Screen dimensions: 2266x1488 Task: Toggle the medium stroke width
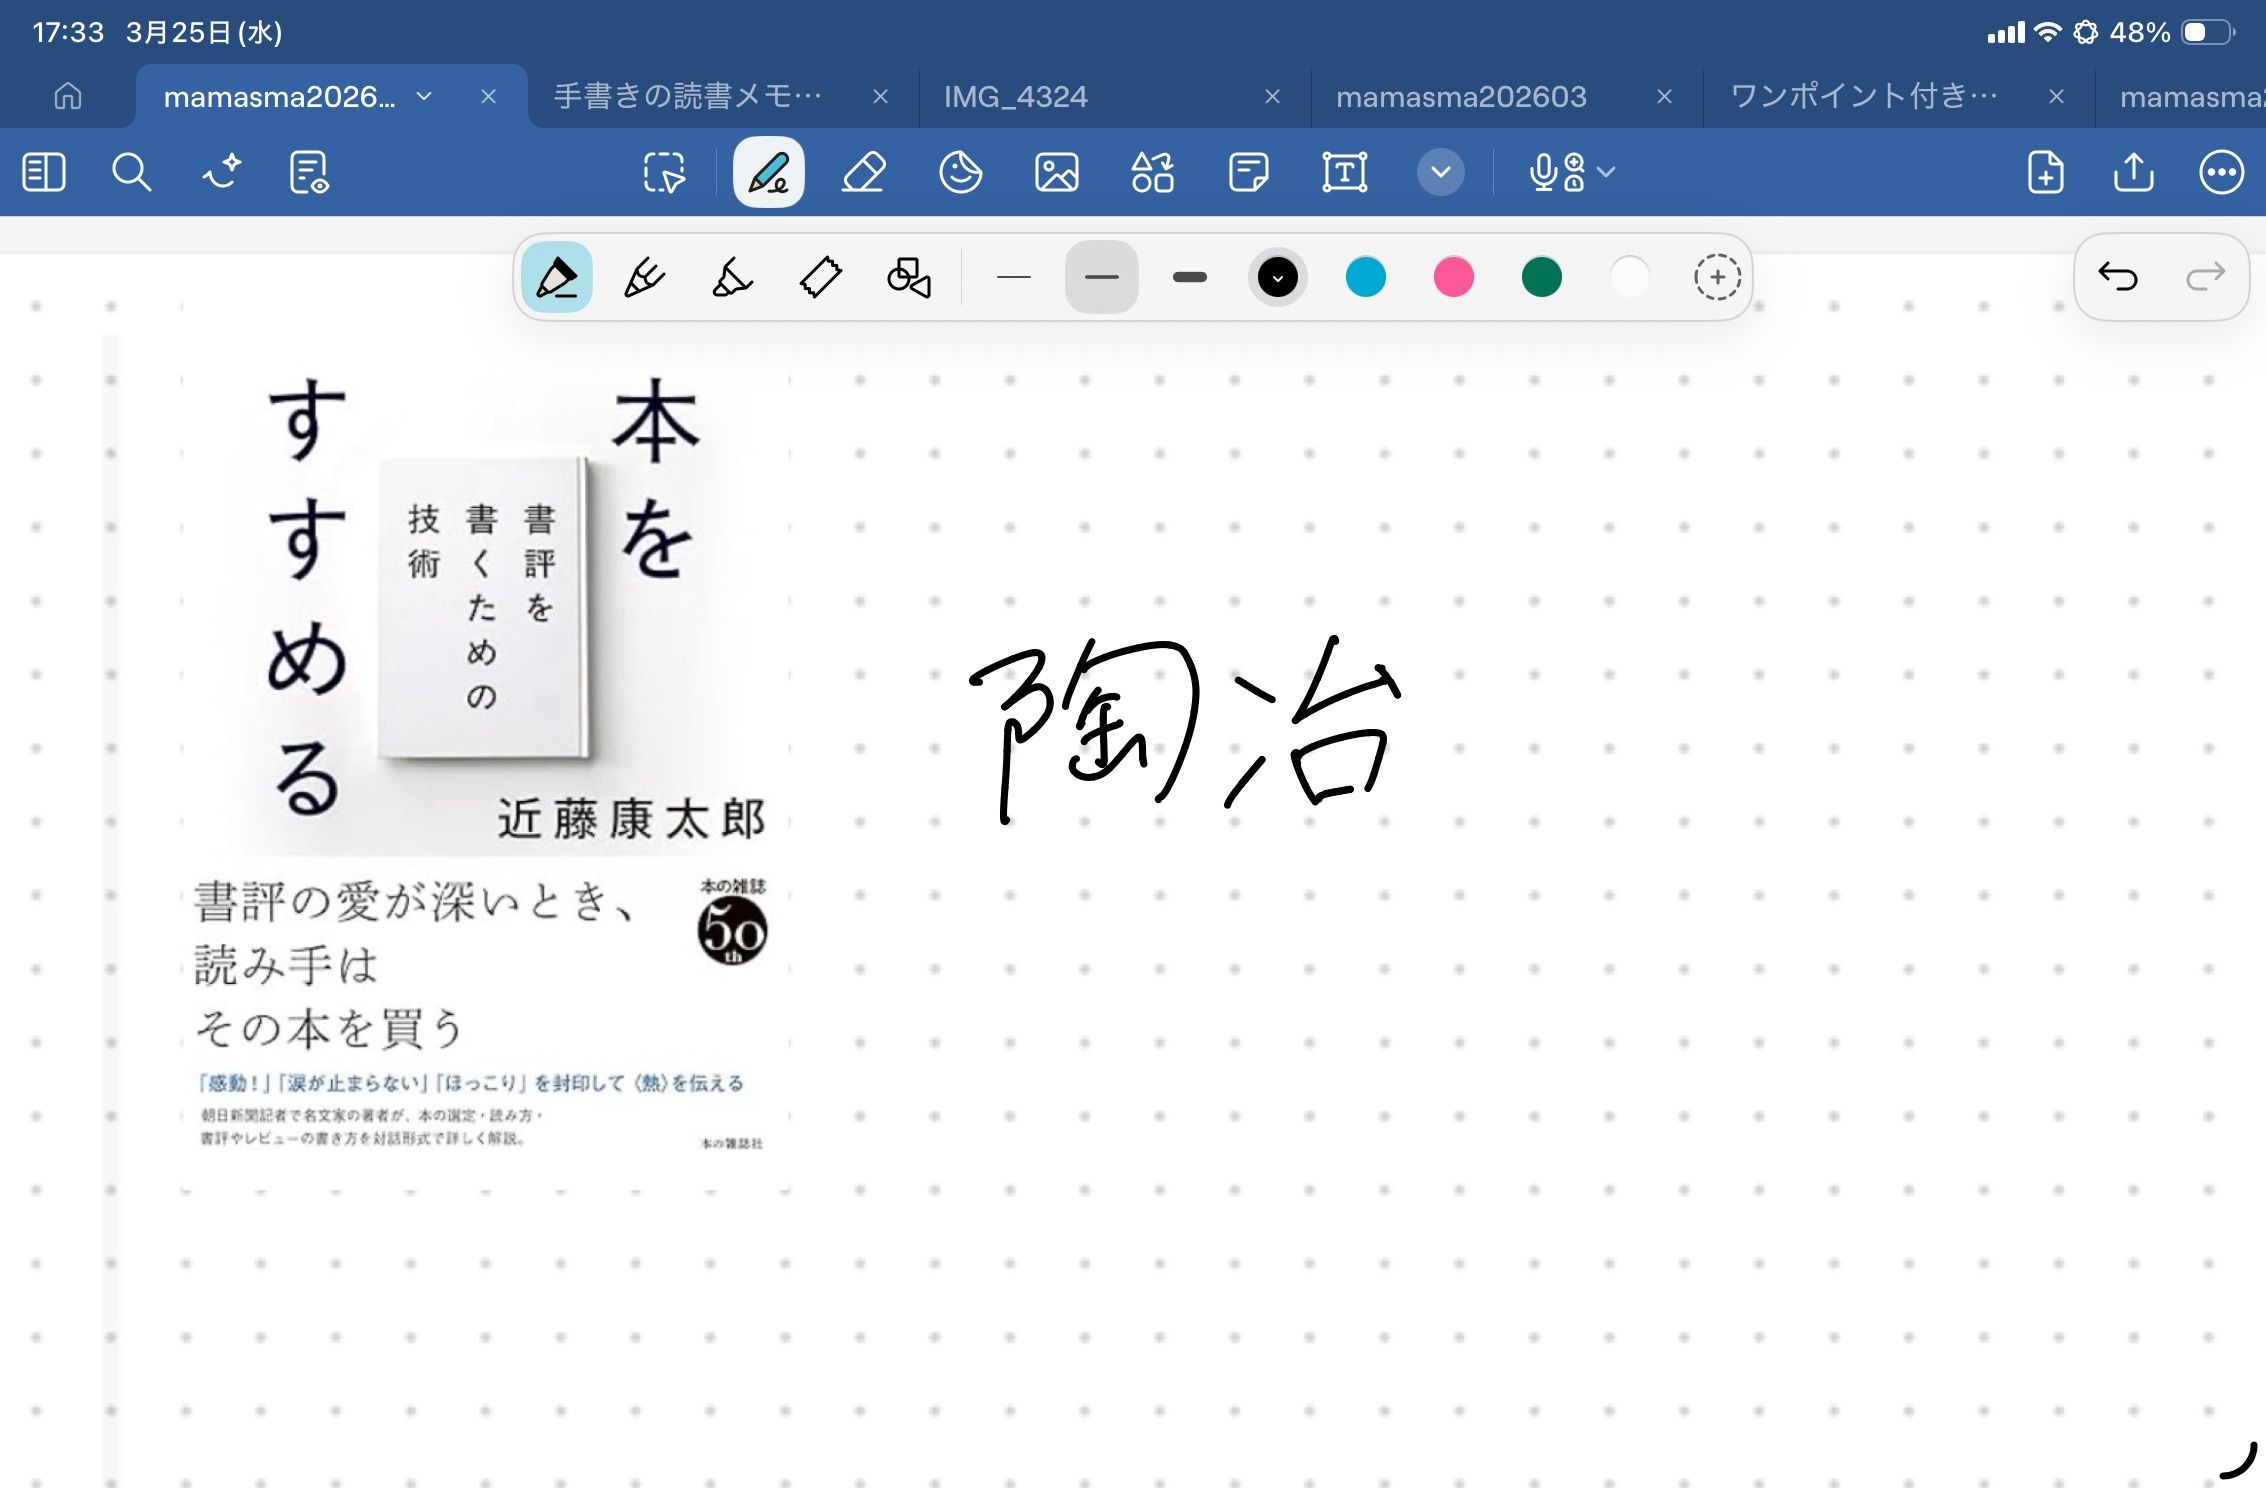1101,277
